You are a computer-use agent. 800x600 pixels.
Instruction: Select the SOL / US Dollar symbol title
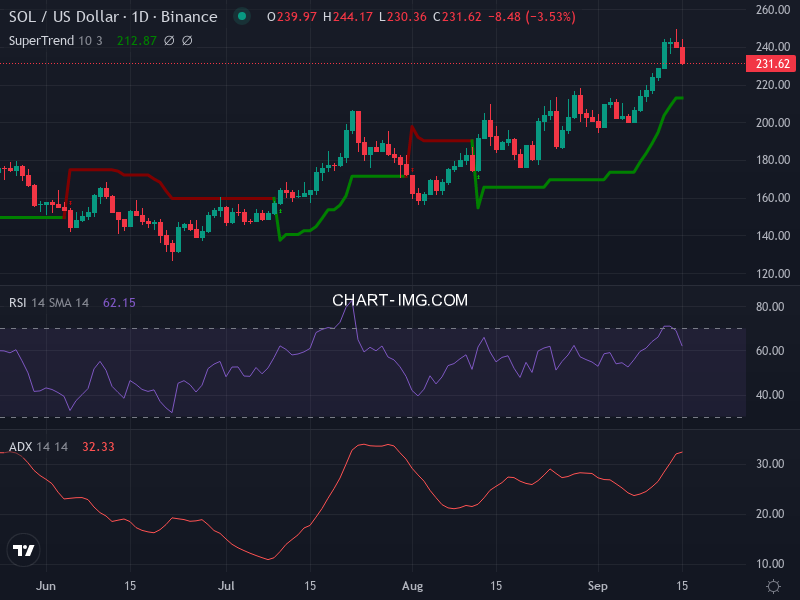112,17
